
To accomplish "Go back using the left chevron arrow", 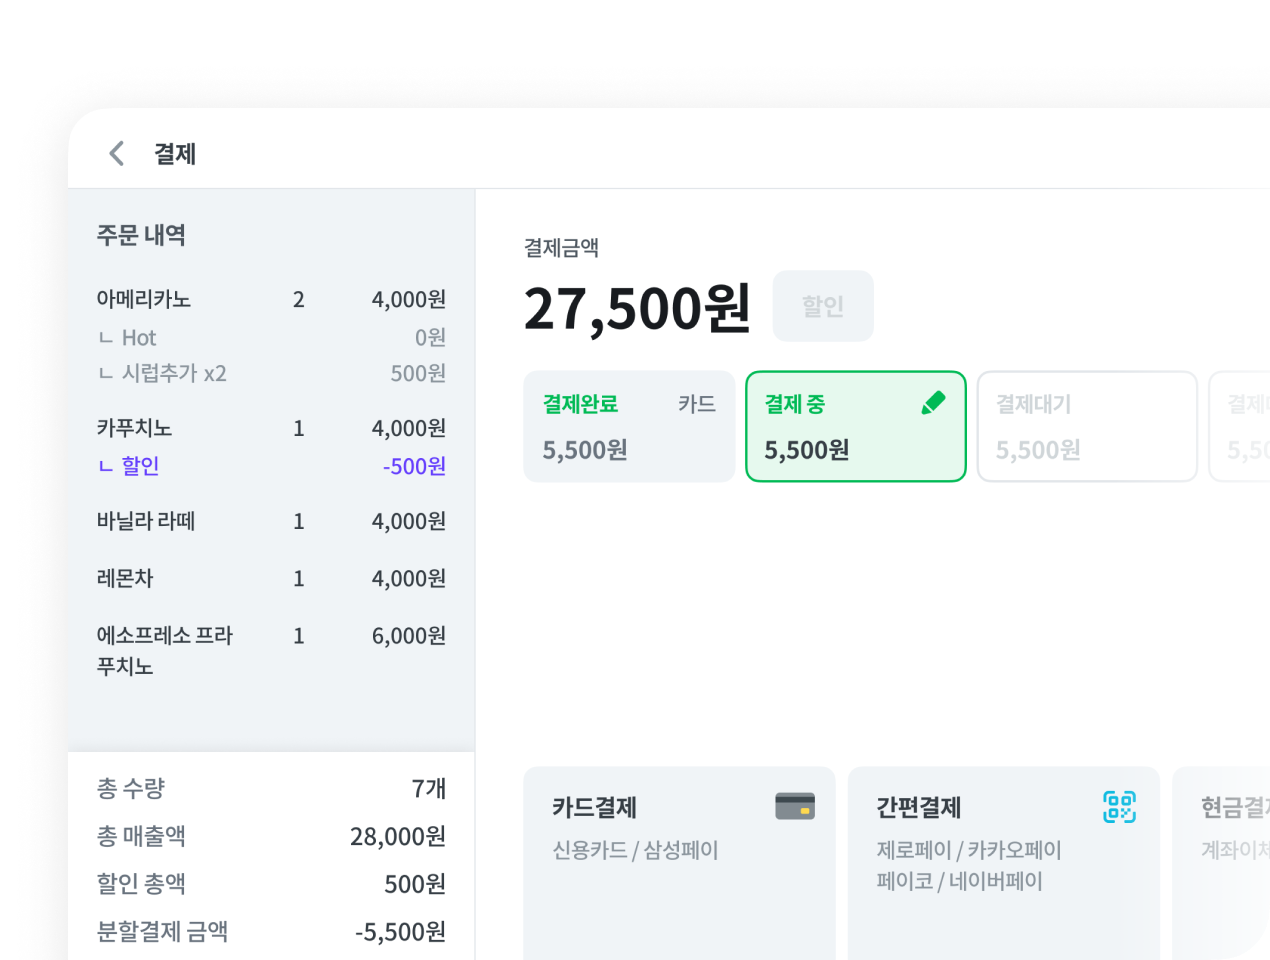I will pos(117,153).
